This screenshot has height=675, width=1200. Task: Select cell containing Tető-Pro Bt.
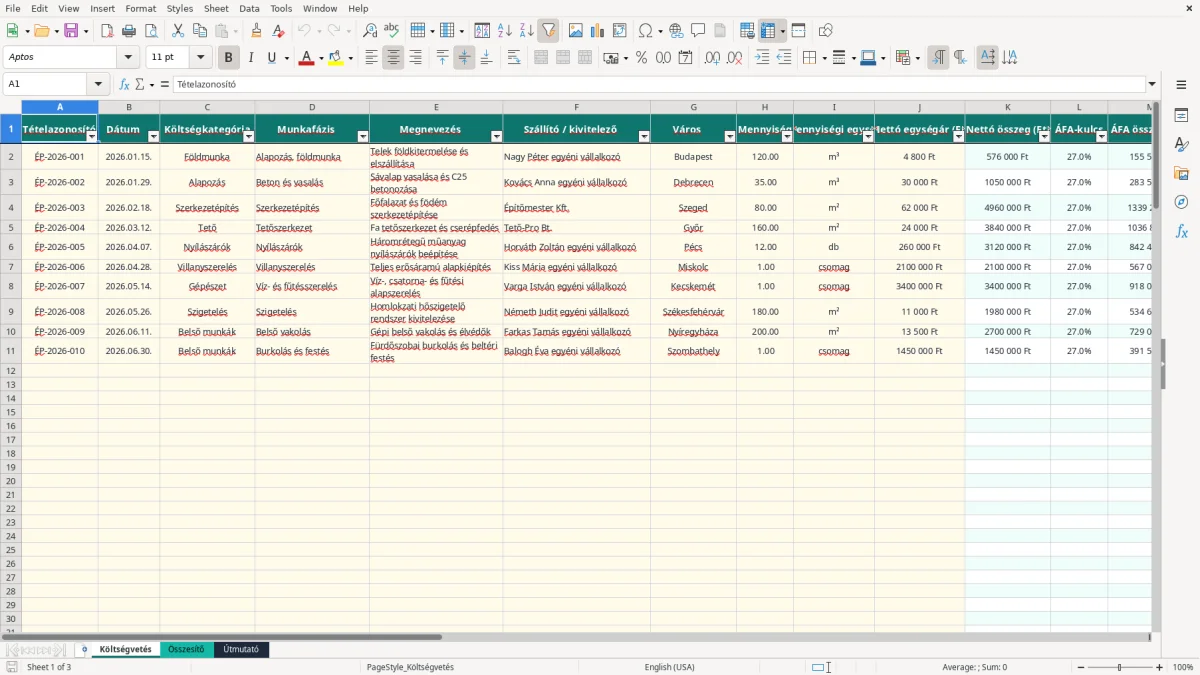click(x=576, y=228)
